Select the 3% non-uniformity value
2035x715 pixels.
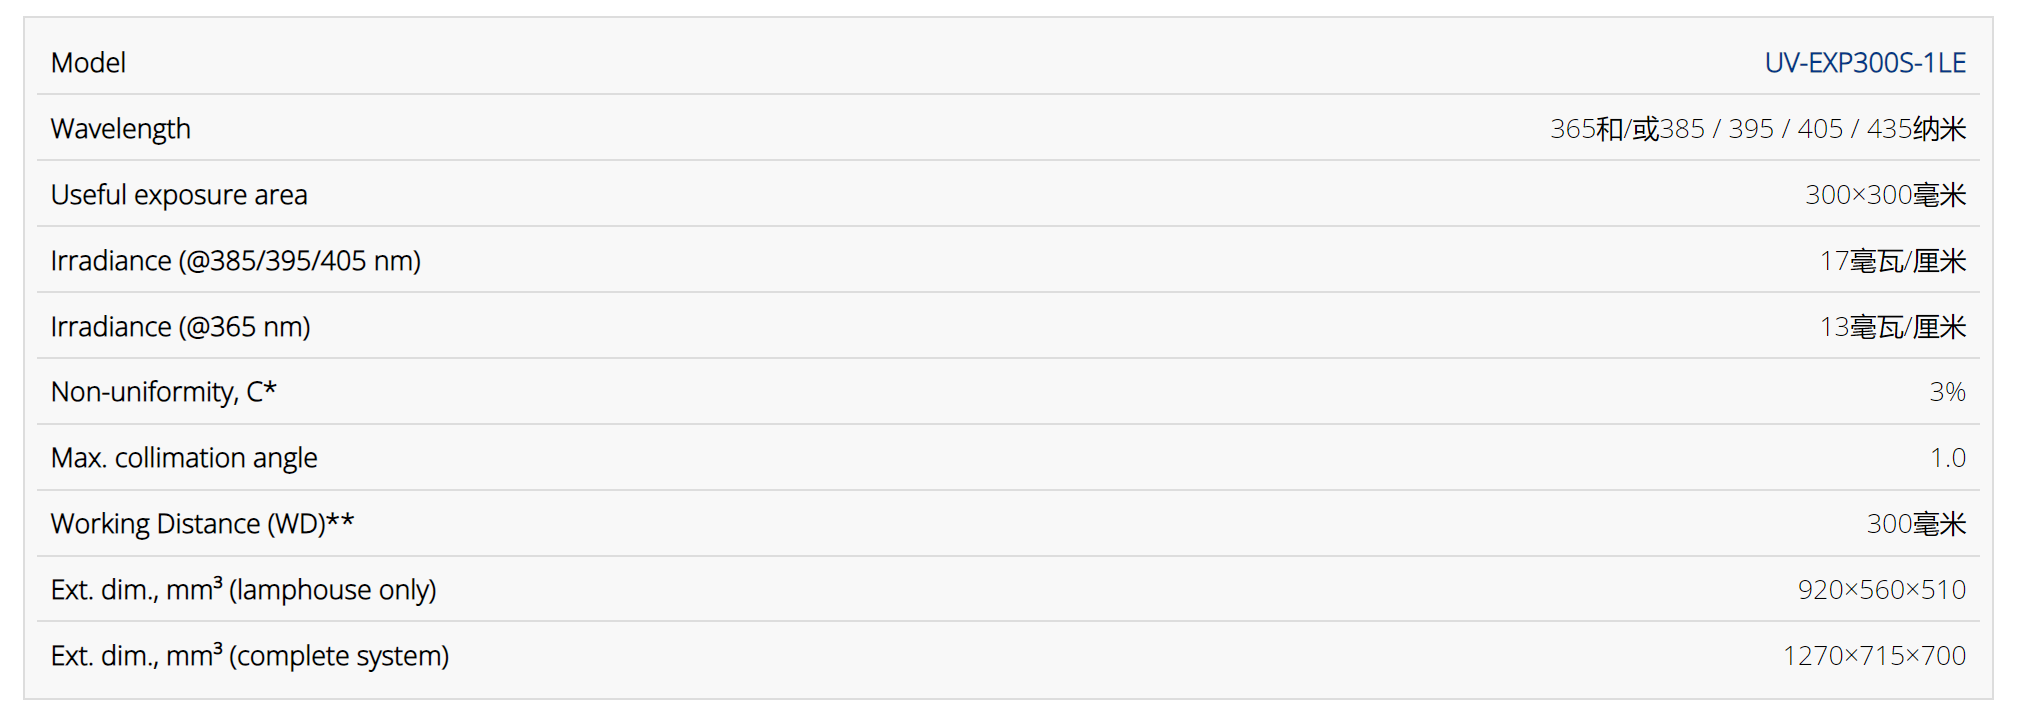tap(1947, 392)
